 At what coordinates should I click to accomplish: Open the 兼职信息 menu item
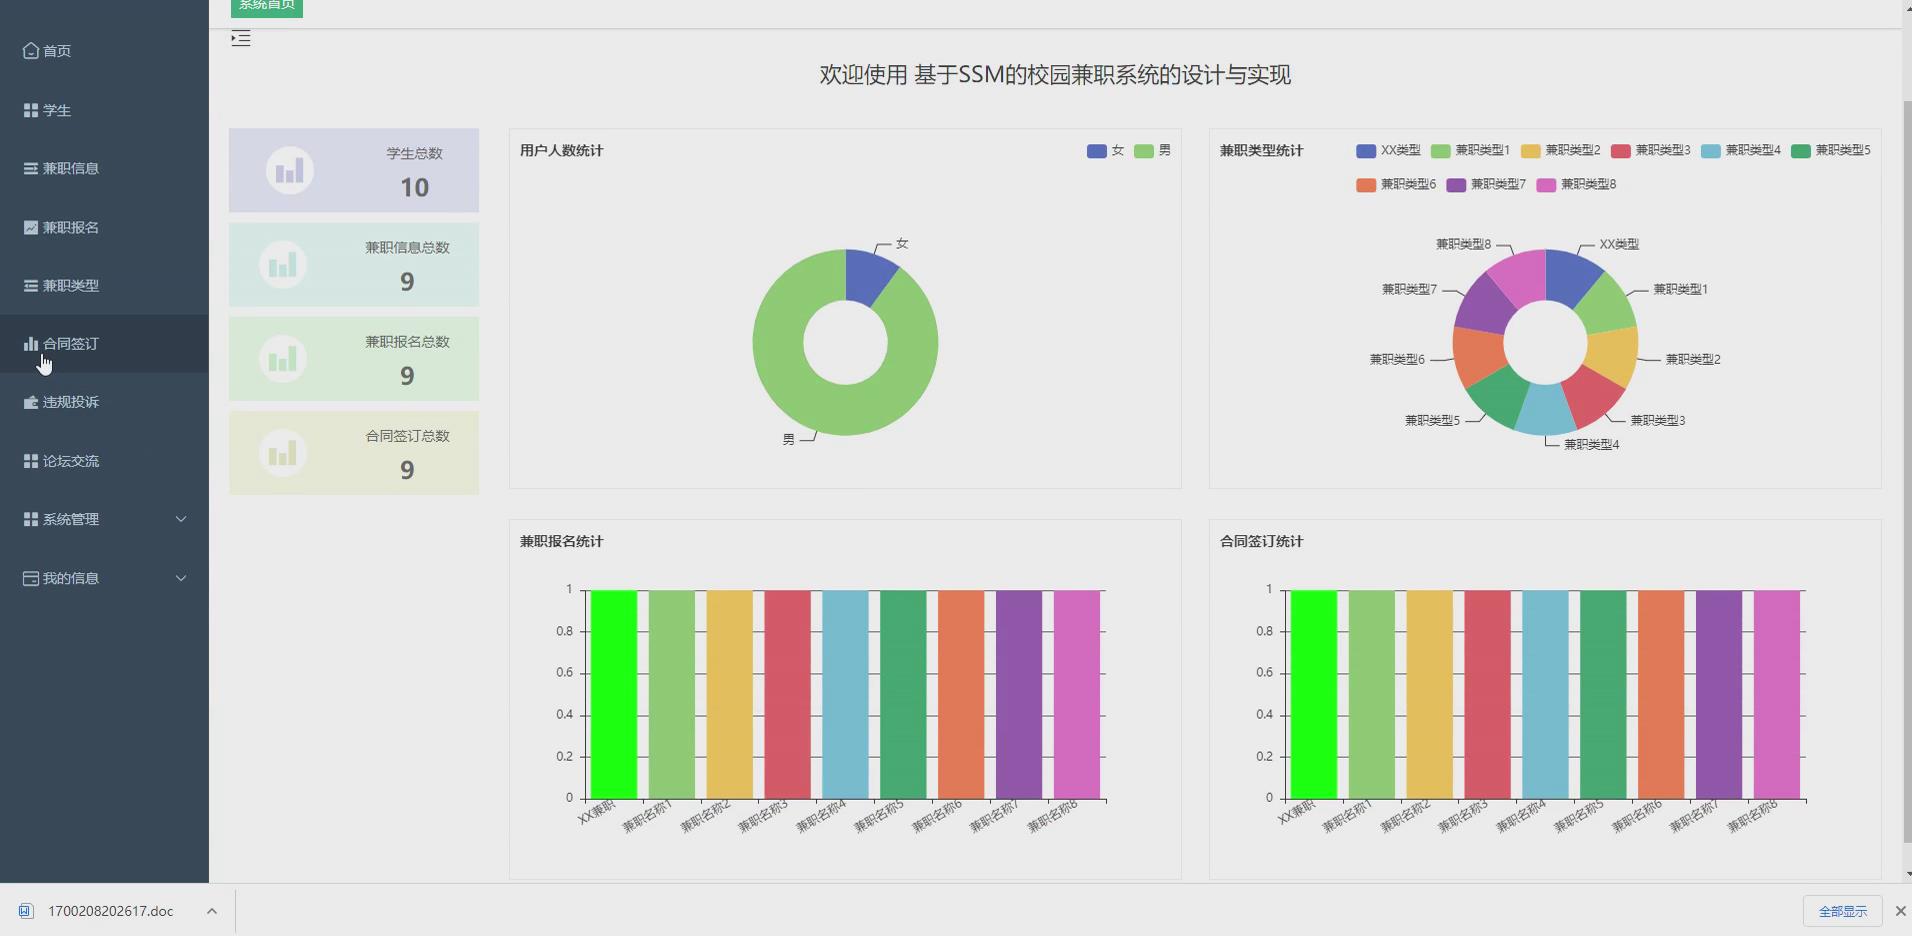pyautogui.click(x=104, y=169)
